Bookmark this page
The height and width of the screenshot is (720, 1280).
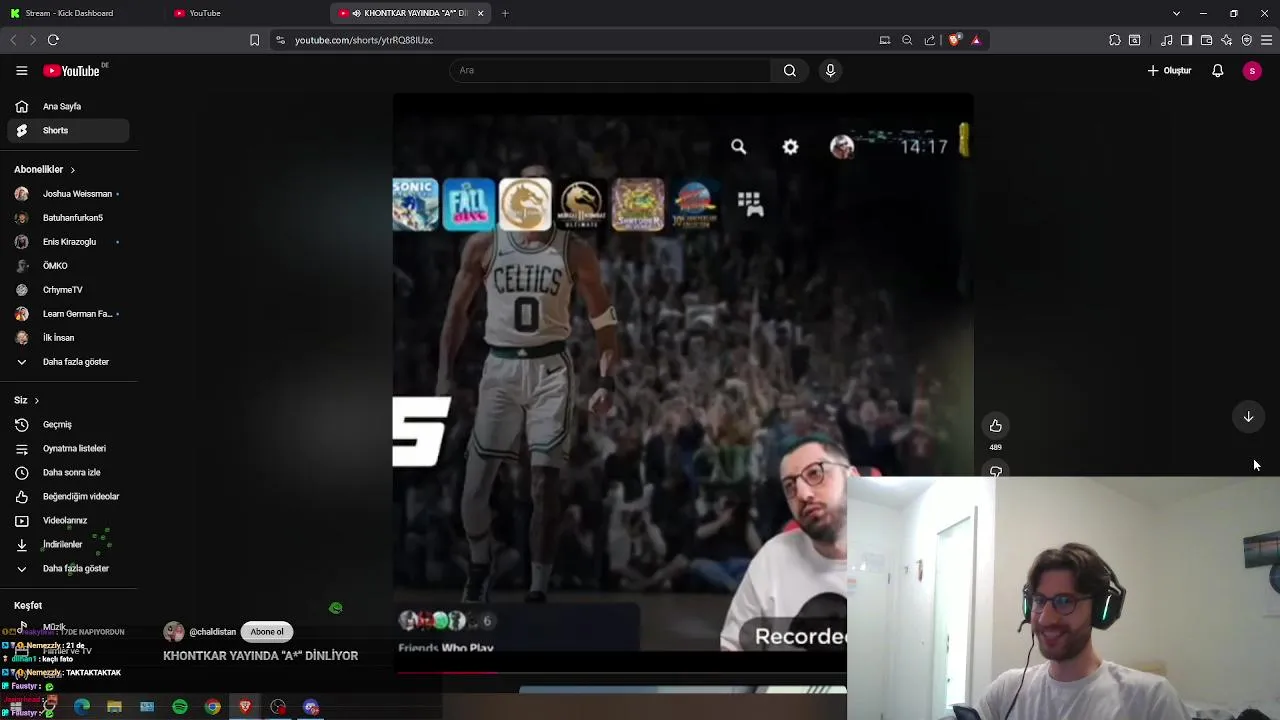pos(254,40)
